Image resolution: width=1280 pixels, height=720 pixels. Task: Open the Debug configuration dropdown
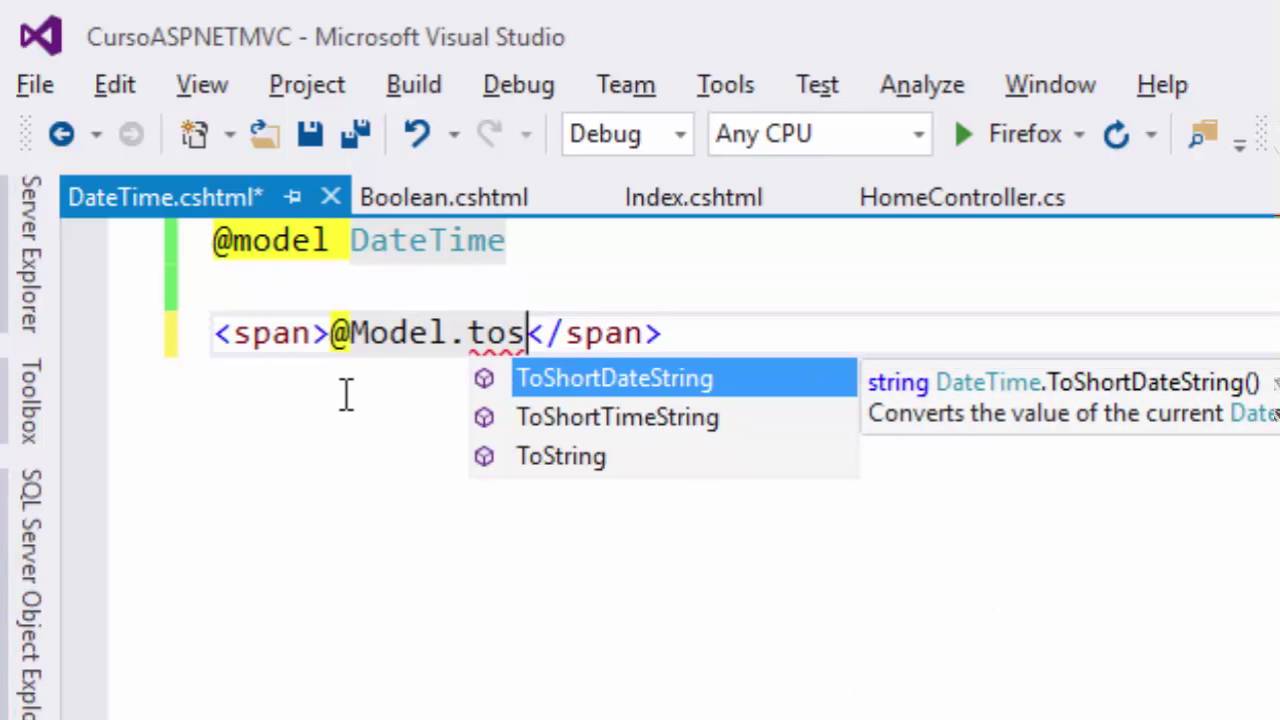coord(627,134)
